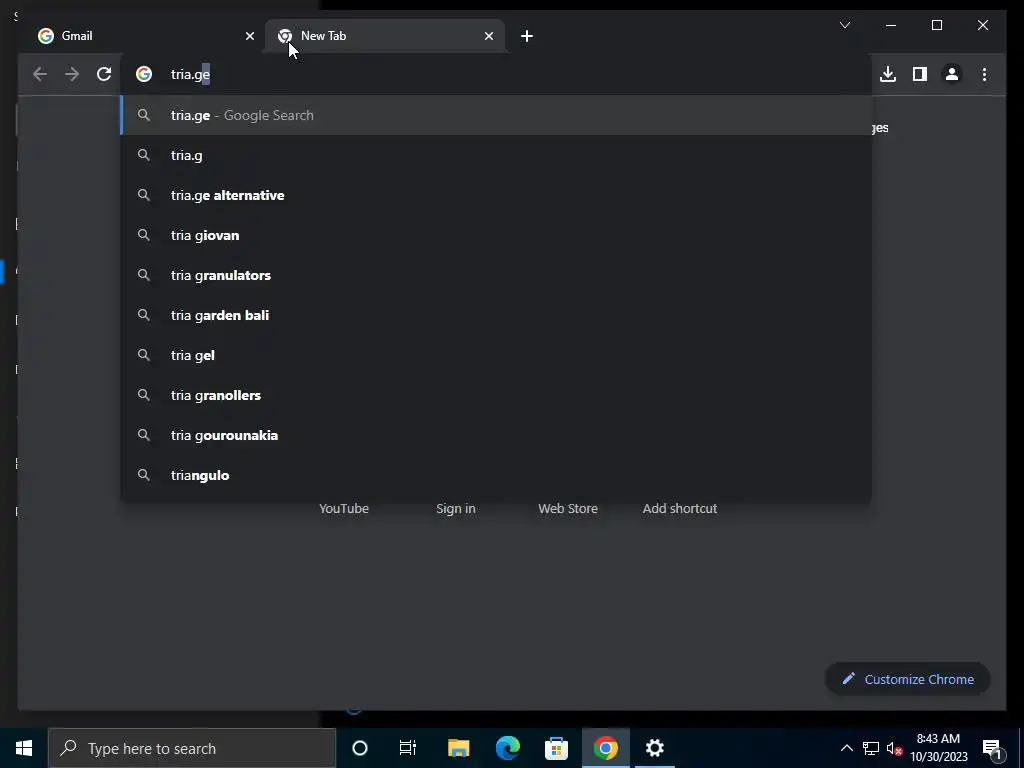Go forward using the forward arrow

72,74
